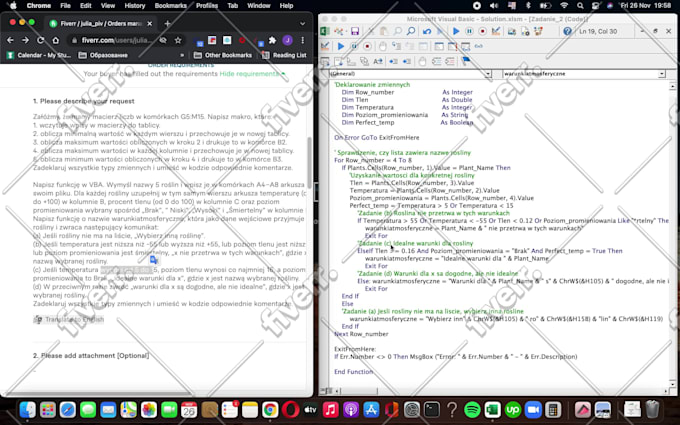Expand the Chrome tab search chevron
The image size is (680, 425).
302,20
